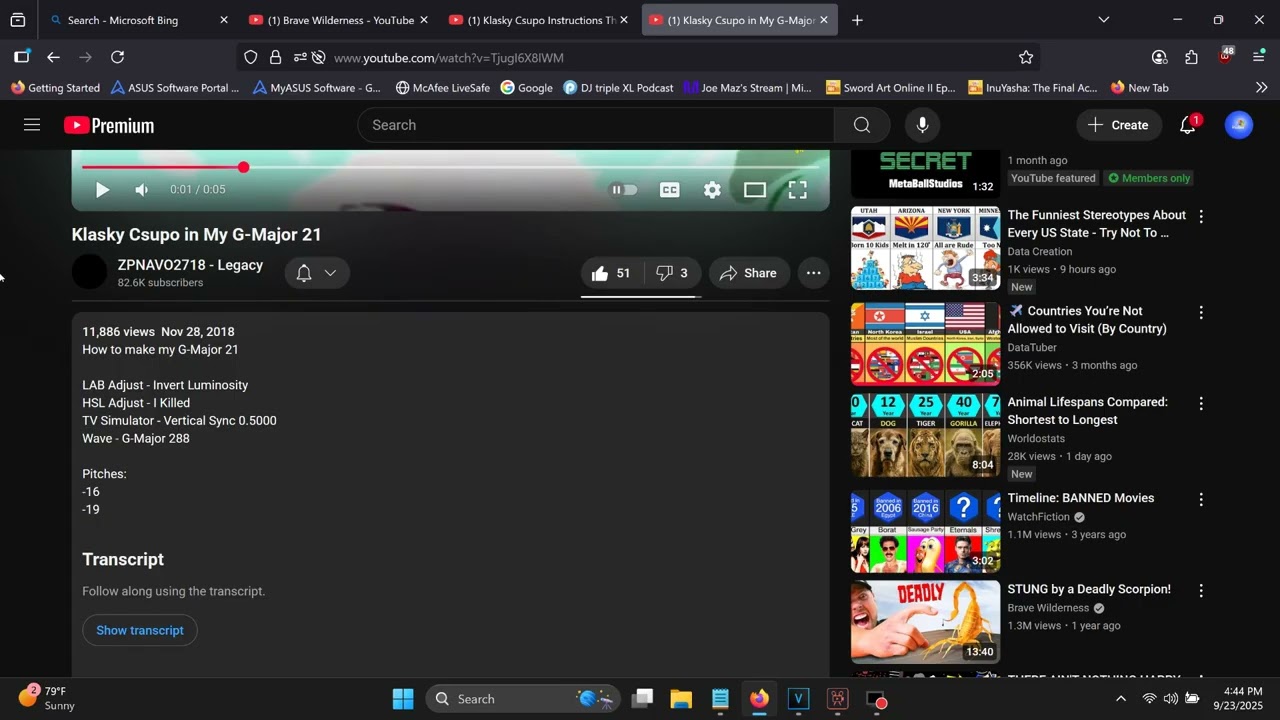
Task: Open the YouTube guide hamburger menu
Action: pyautogui.click(x=32, y=125)
